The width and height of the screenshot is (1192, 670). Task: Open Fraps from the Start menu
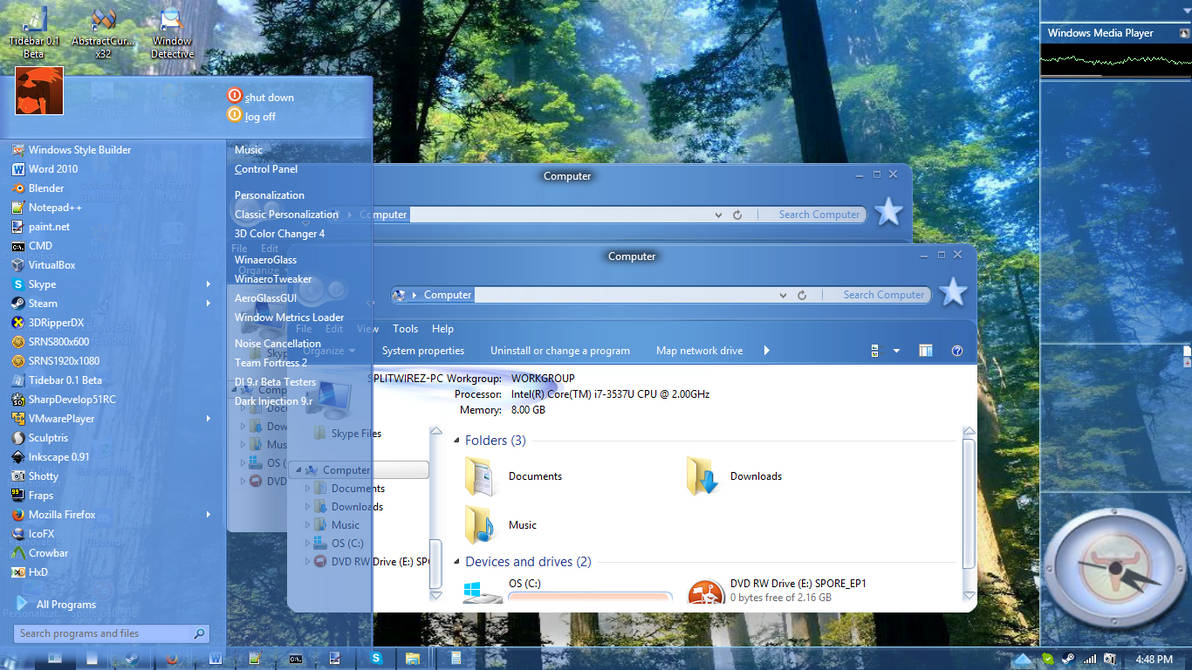coord(33,495)
